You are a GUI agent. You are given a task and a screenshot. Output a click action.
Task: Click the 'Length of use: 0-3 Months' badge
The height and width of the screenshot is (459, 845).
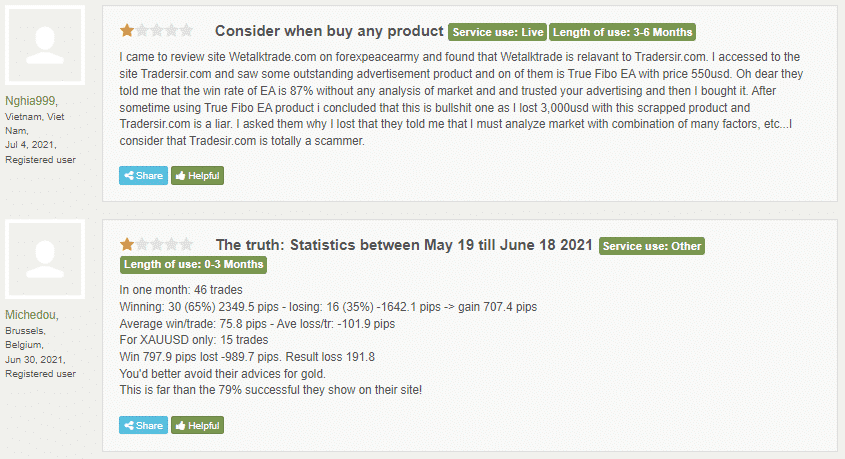[193, 265]
